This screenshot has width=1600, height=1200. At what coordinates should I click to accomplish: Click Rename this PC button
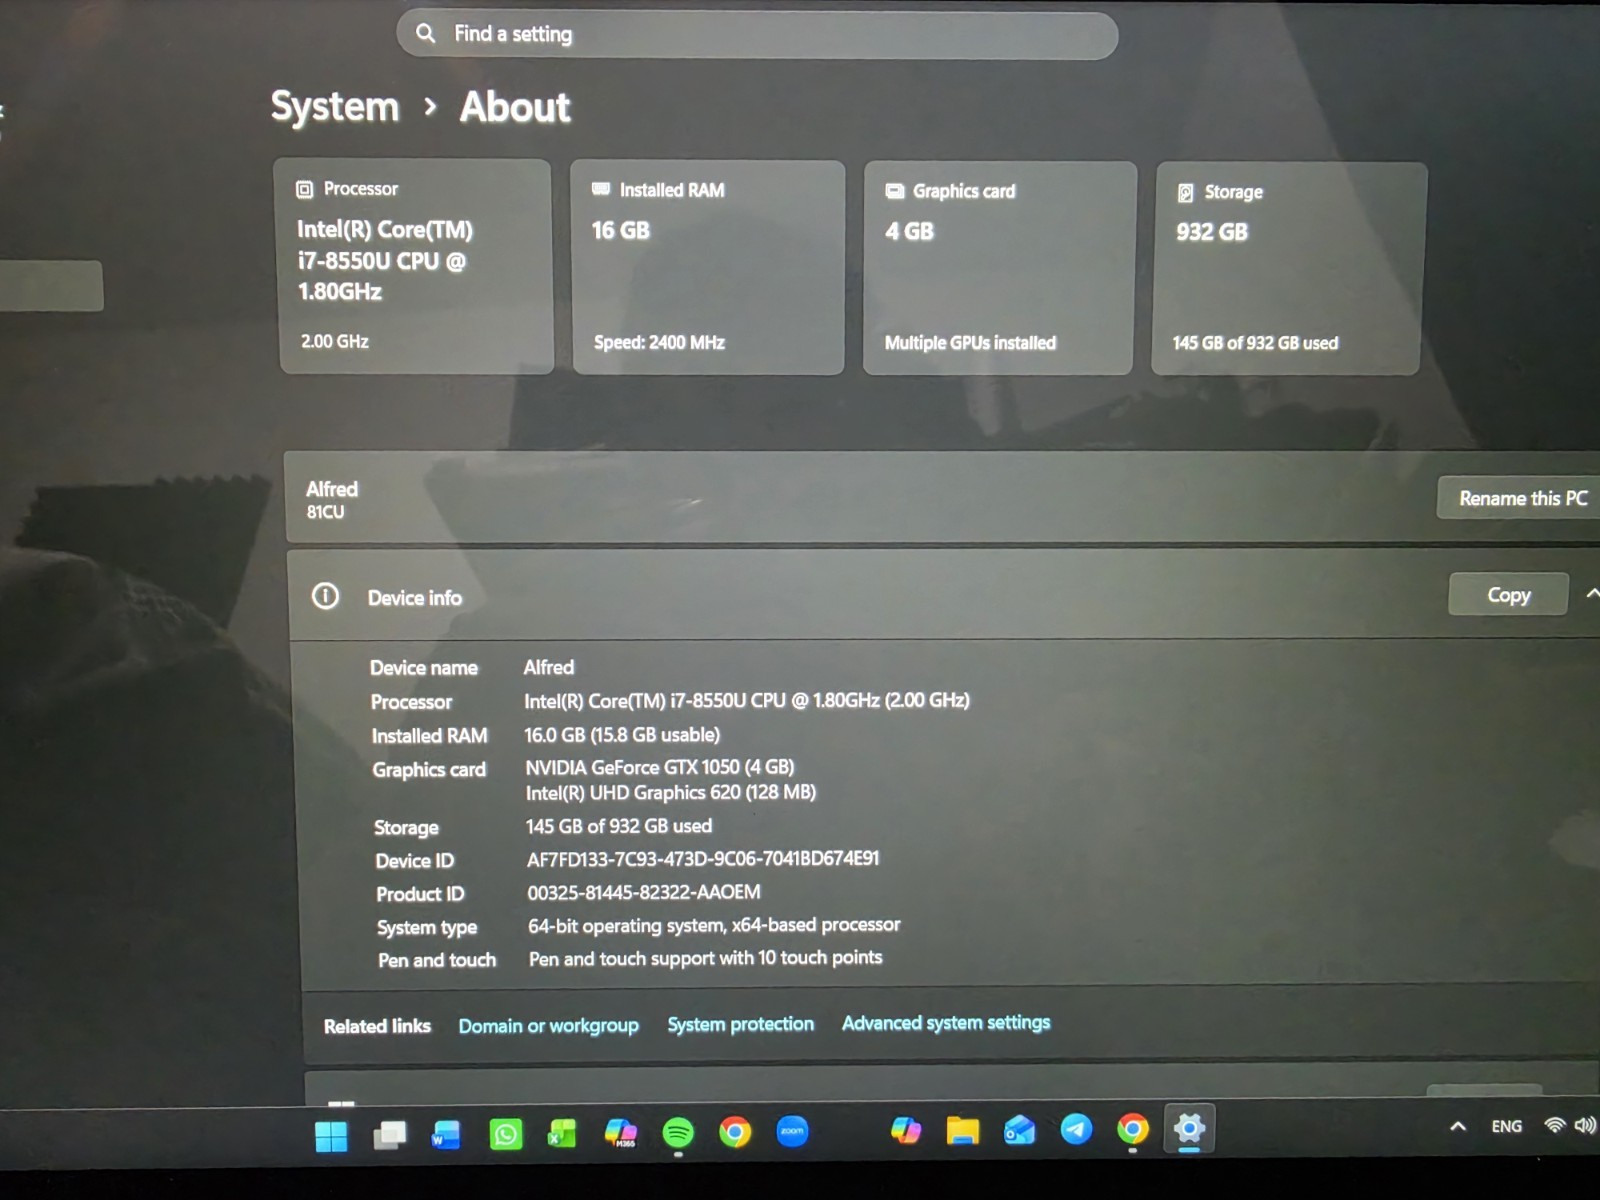[x=1522, y=498]
